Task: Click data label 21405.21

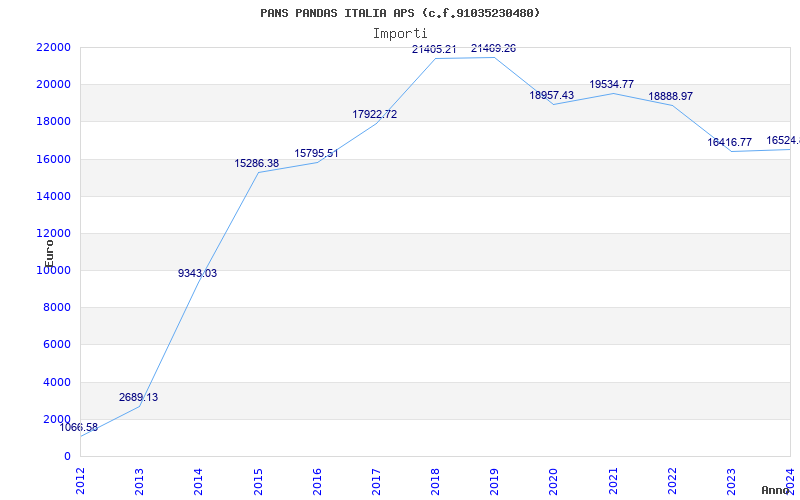Action: coord(434,50)
